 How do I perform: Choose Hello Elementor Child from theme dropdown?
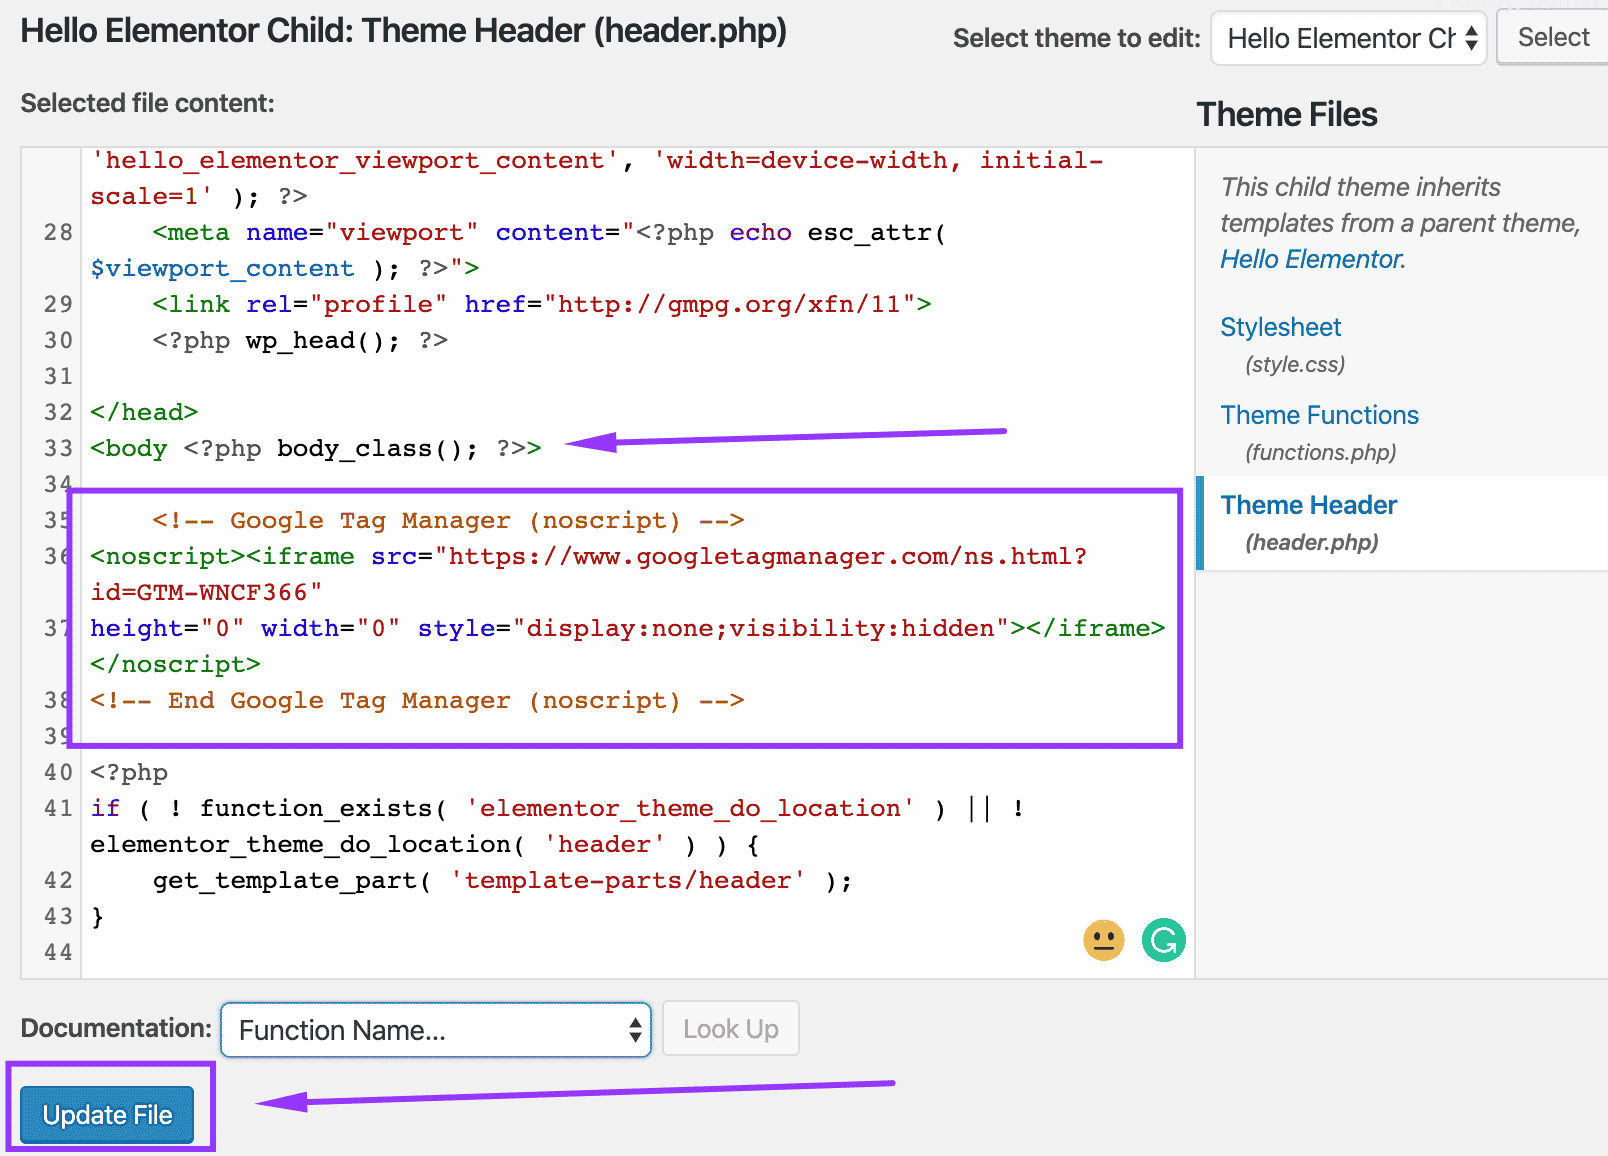click(x=1340, y=38)
